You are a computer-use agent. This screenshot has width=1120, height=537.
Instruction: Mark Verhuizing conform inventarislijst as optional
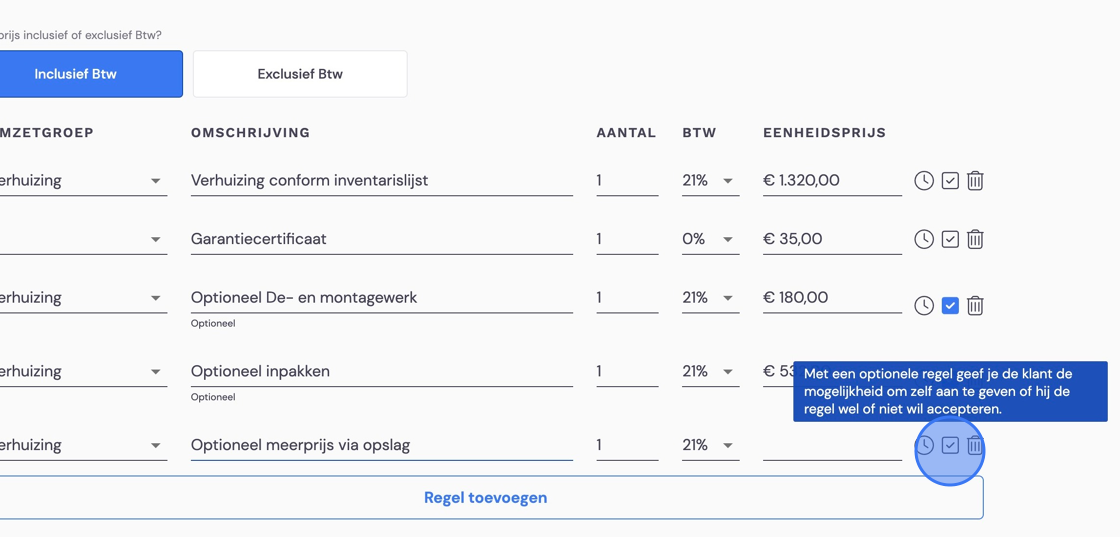pos(950,181)
